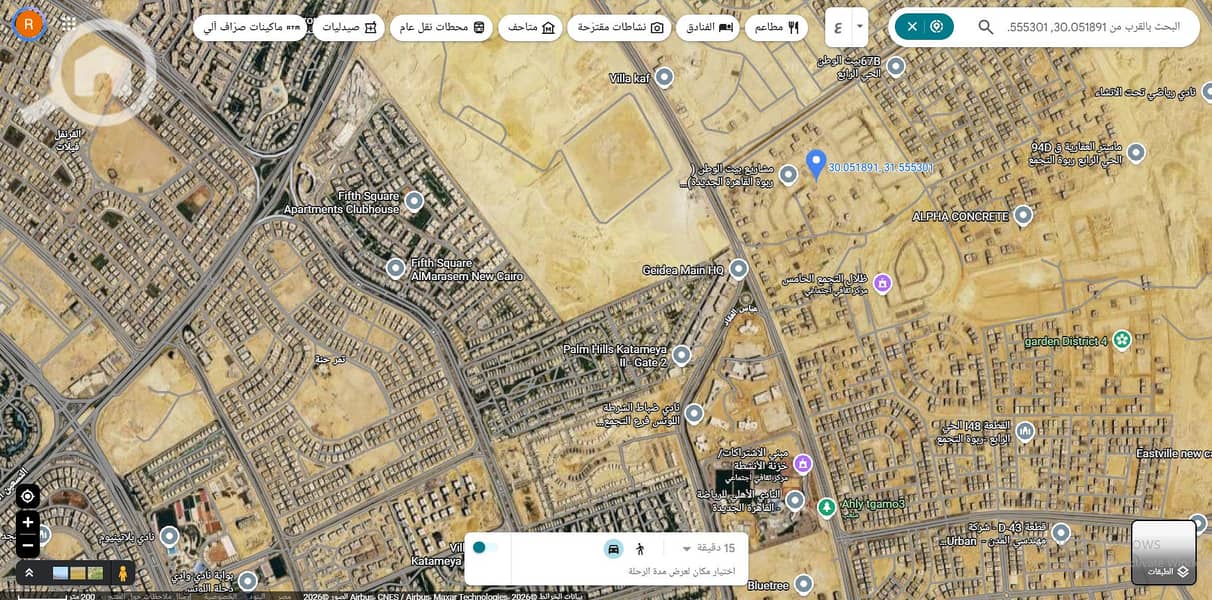Filter by صيدليات pharmacies
This screenshot has height=600, width=1212.
[350, 28]
